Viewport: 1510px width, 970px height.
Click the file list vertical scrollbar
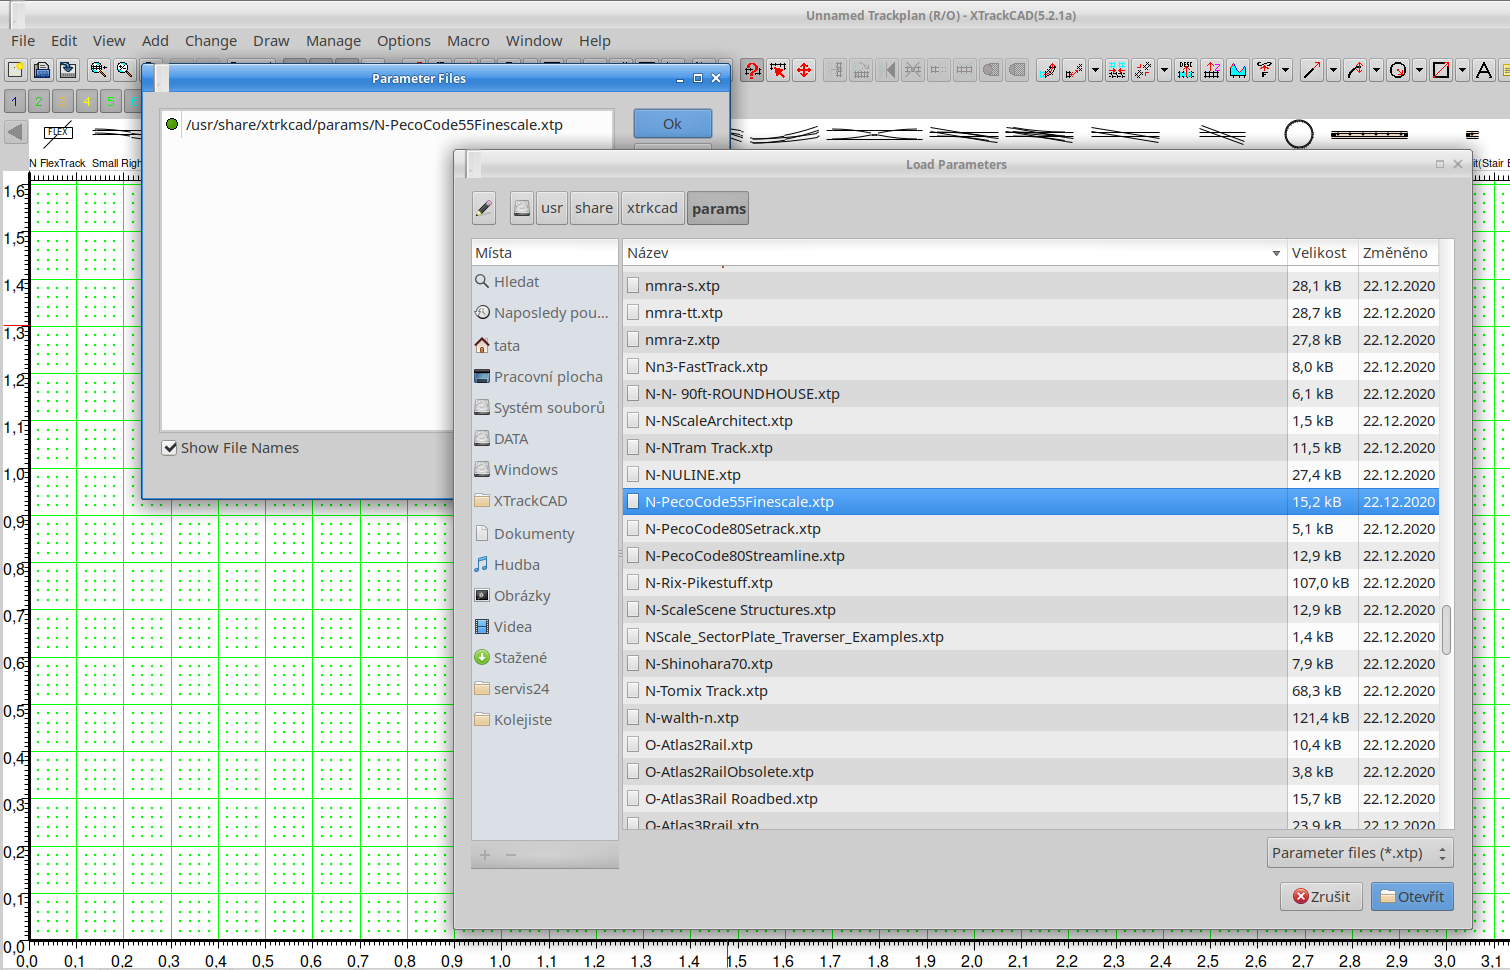(1446, 628)
